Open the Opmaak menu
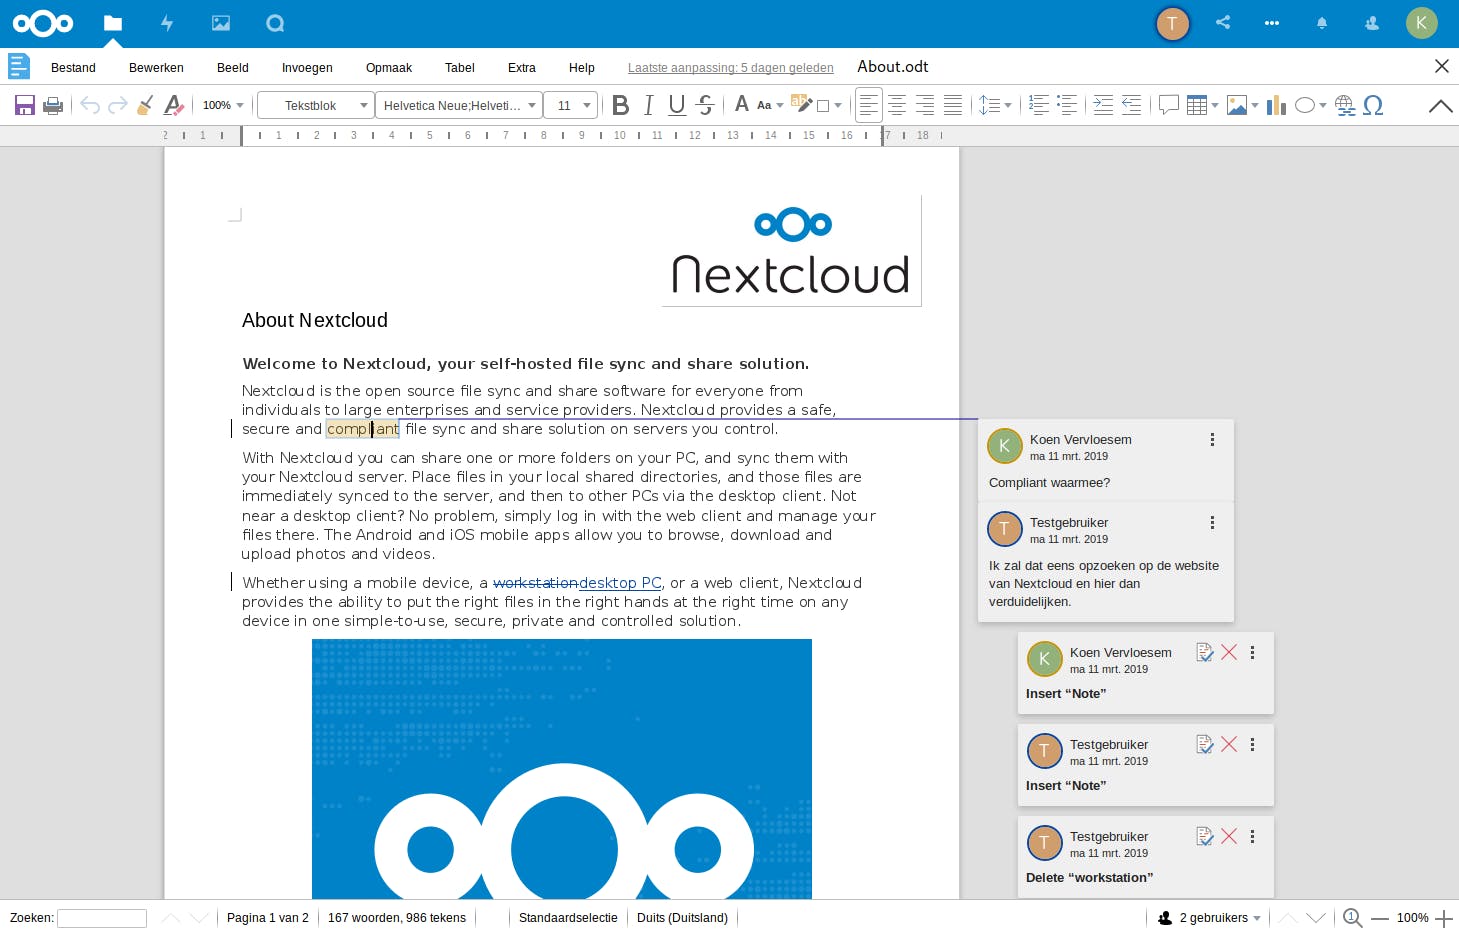The height and width of the screenshot is (936, 1459). click(389, 68)
